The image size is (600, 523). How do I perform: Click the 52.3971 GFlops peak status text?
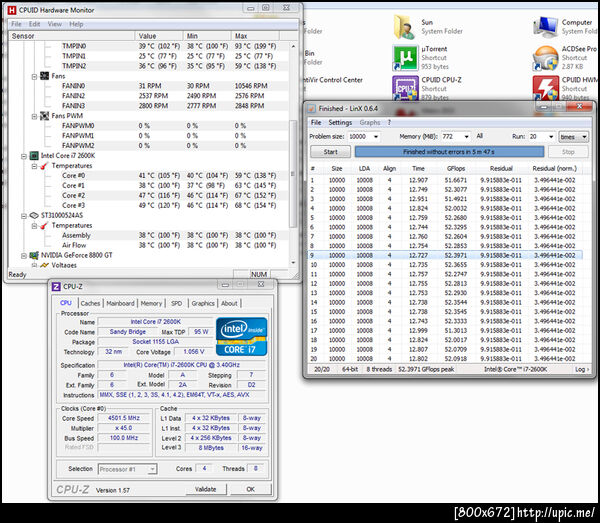426,369
